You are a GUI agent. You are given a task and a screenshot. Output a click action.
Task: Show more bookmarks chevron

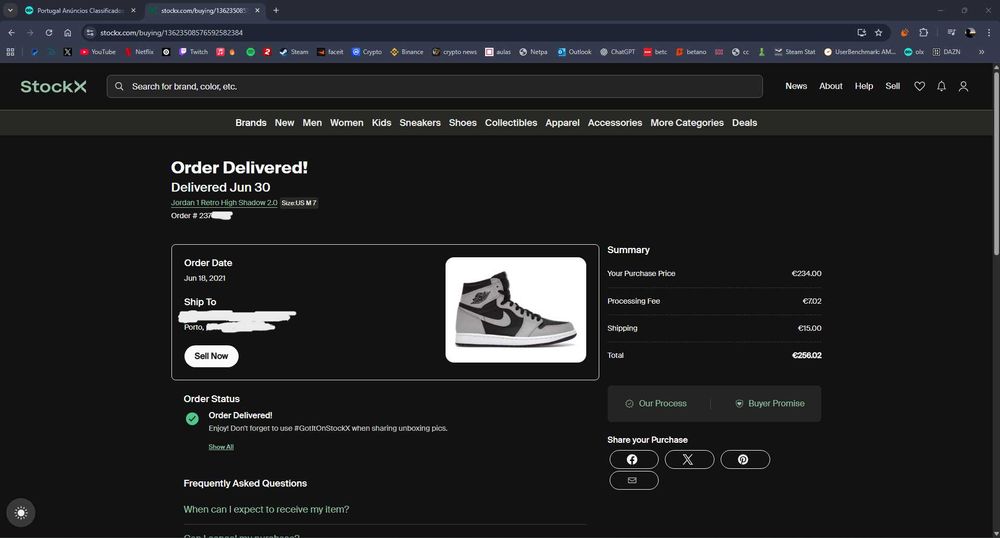click(x=982, y=52)
